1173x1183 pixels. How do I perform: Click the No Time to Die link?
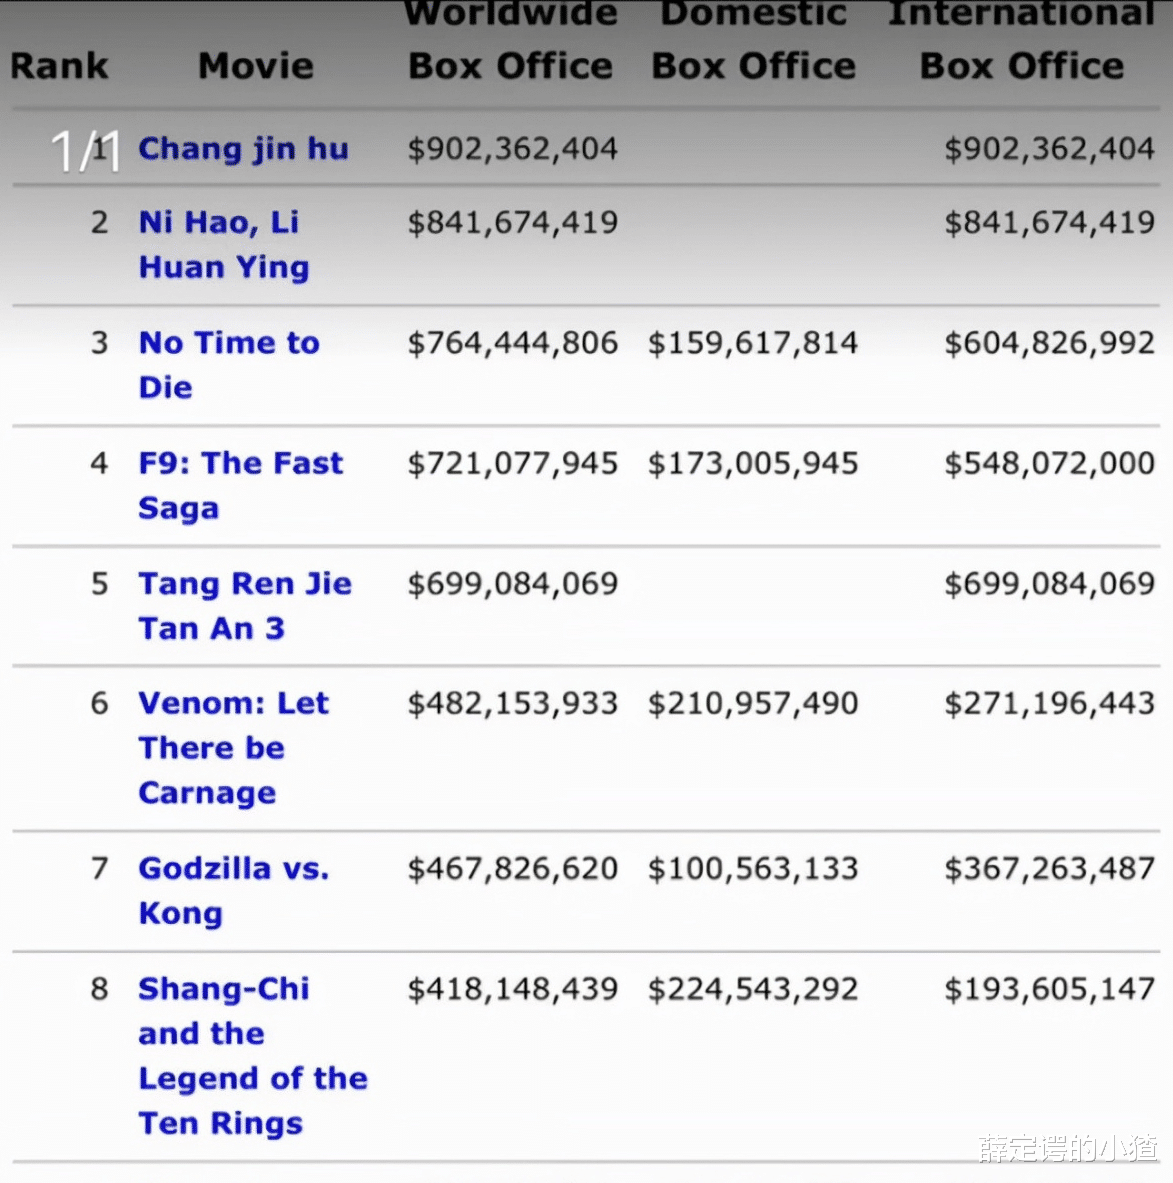pos(228,364)
